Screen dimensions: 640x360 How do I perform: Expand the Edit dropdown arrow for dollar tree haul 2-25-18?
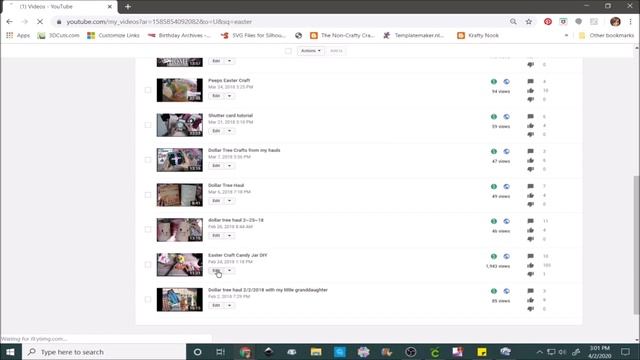coord(229,236)
